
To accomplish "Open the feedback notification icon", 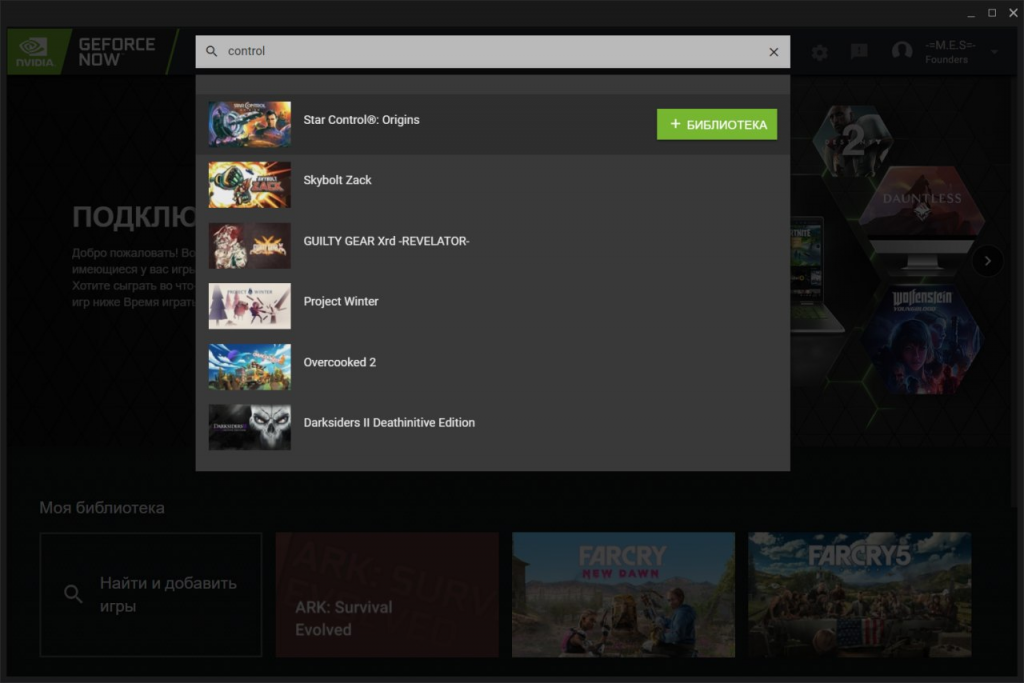I will [859, 52].
